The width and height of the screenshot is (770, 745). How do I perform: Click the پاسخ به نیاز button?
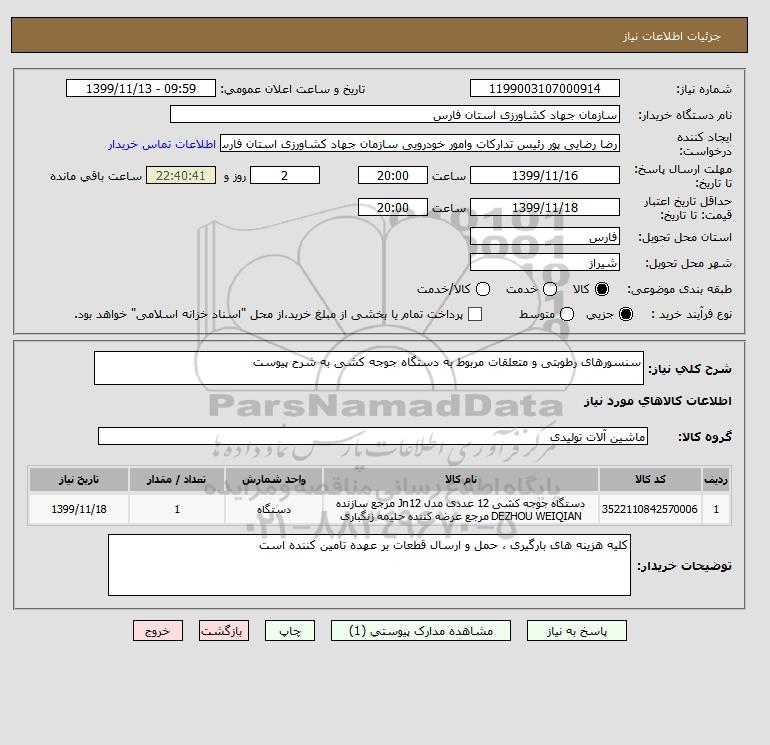point(577,631)
